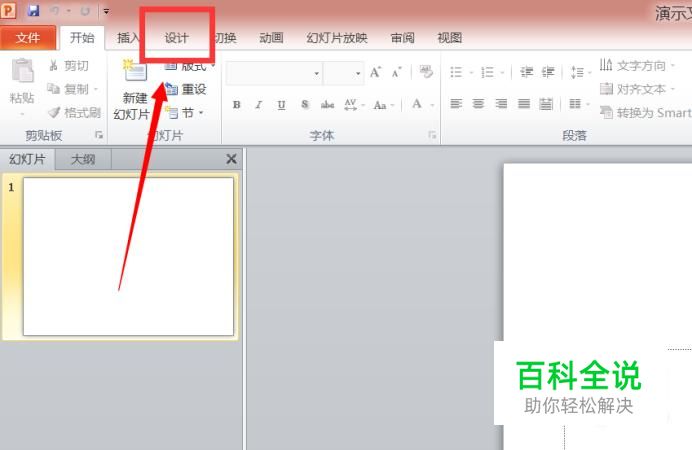Close the slides/outline pane
Screen dimensions: 692x450
231,159
